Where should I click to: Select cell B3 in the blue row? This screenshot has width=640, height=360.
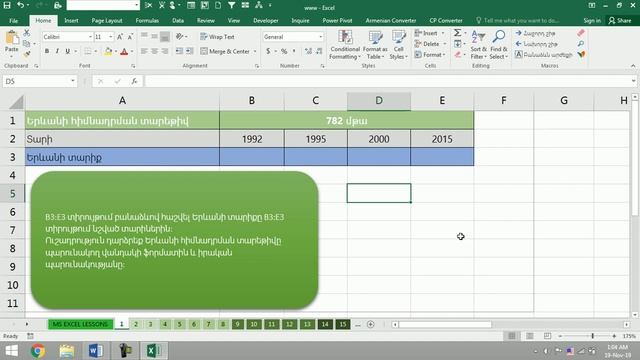click(x=252, y=157)
